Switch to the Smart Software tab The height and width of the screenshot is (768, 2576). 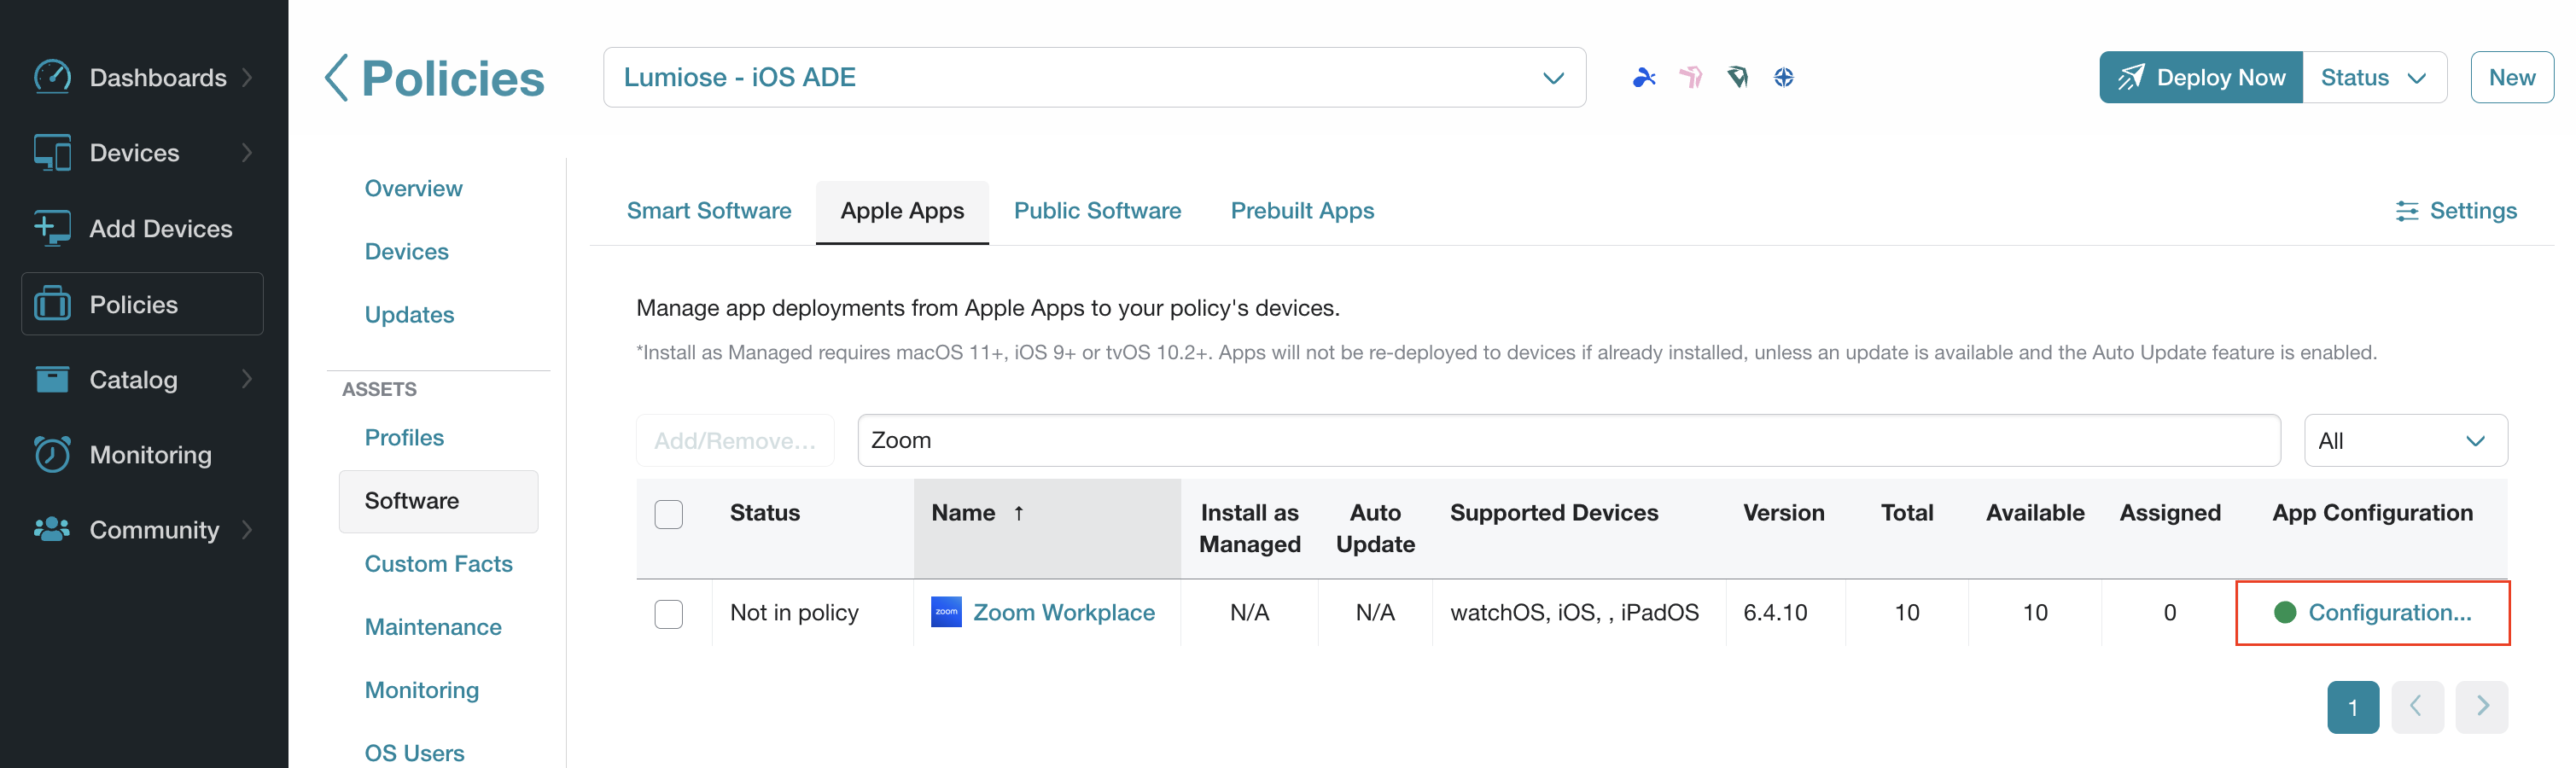709,211
